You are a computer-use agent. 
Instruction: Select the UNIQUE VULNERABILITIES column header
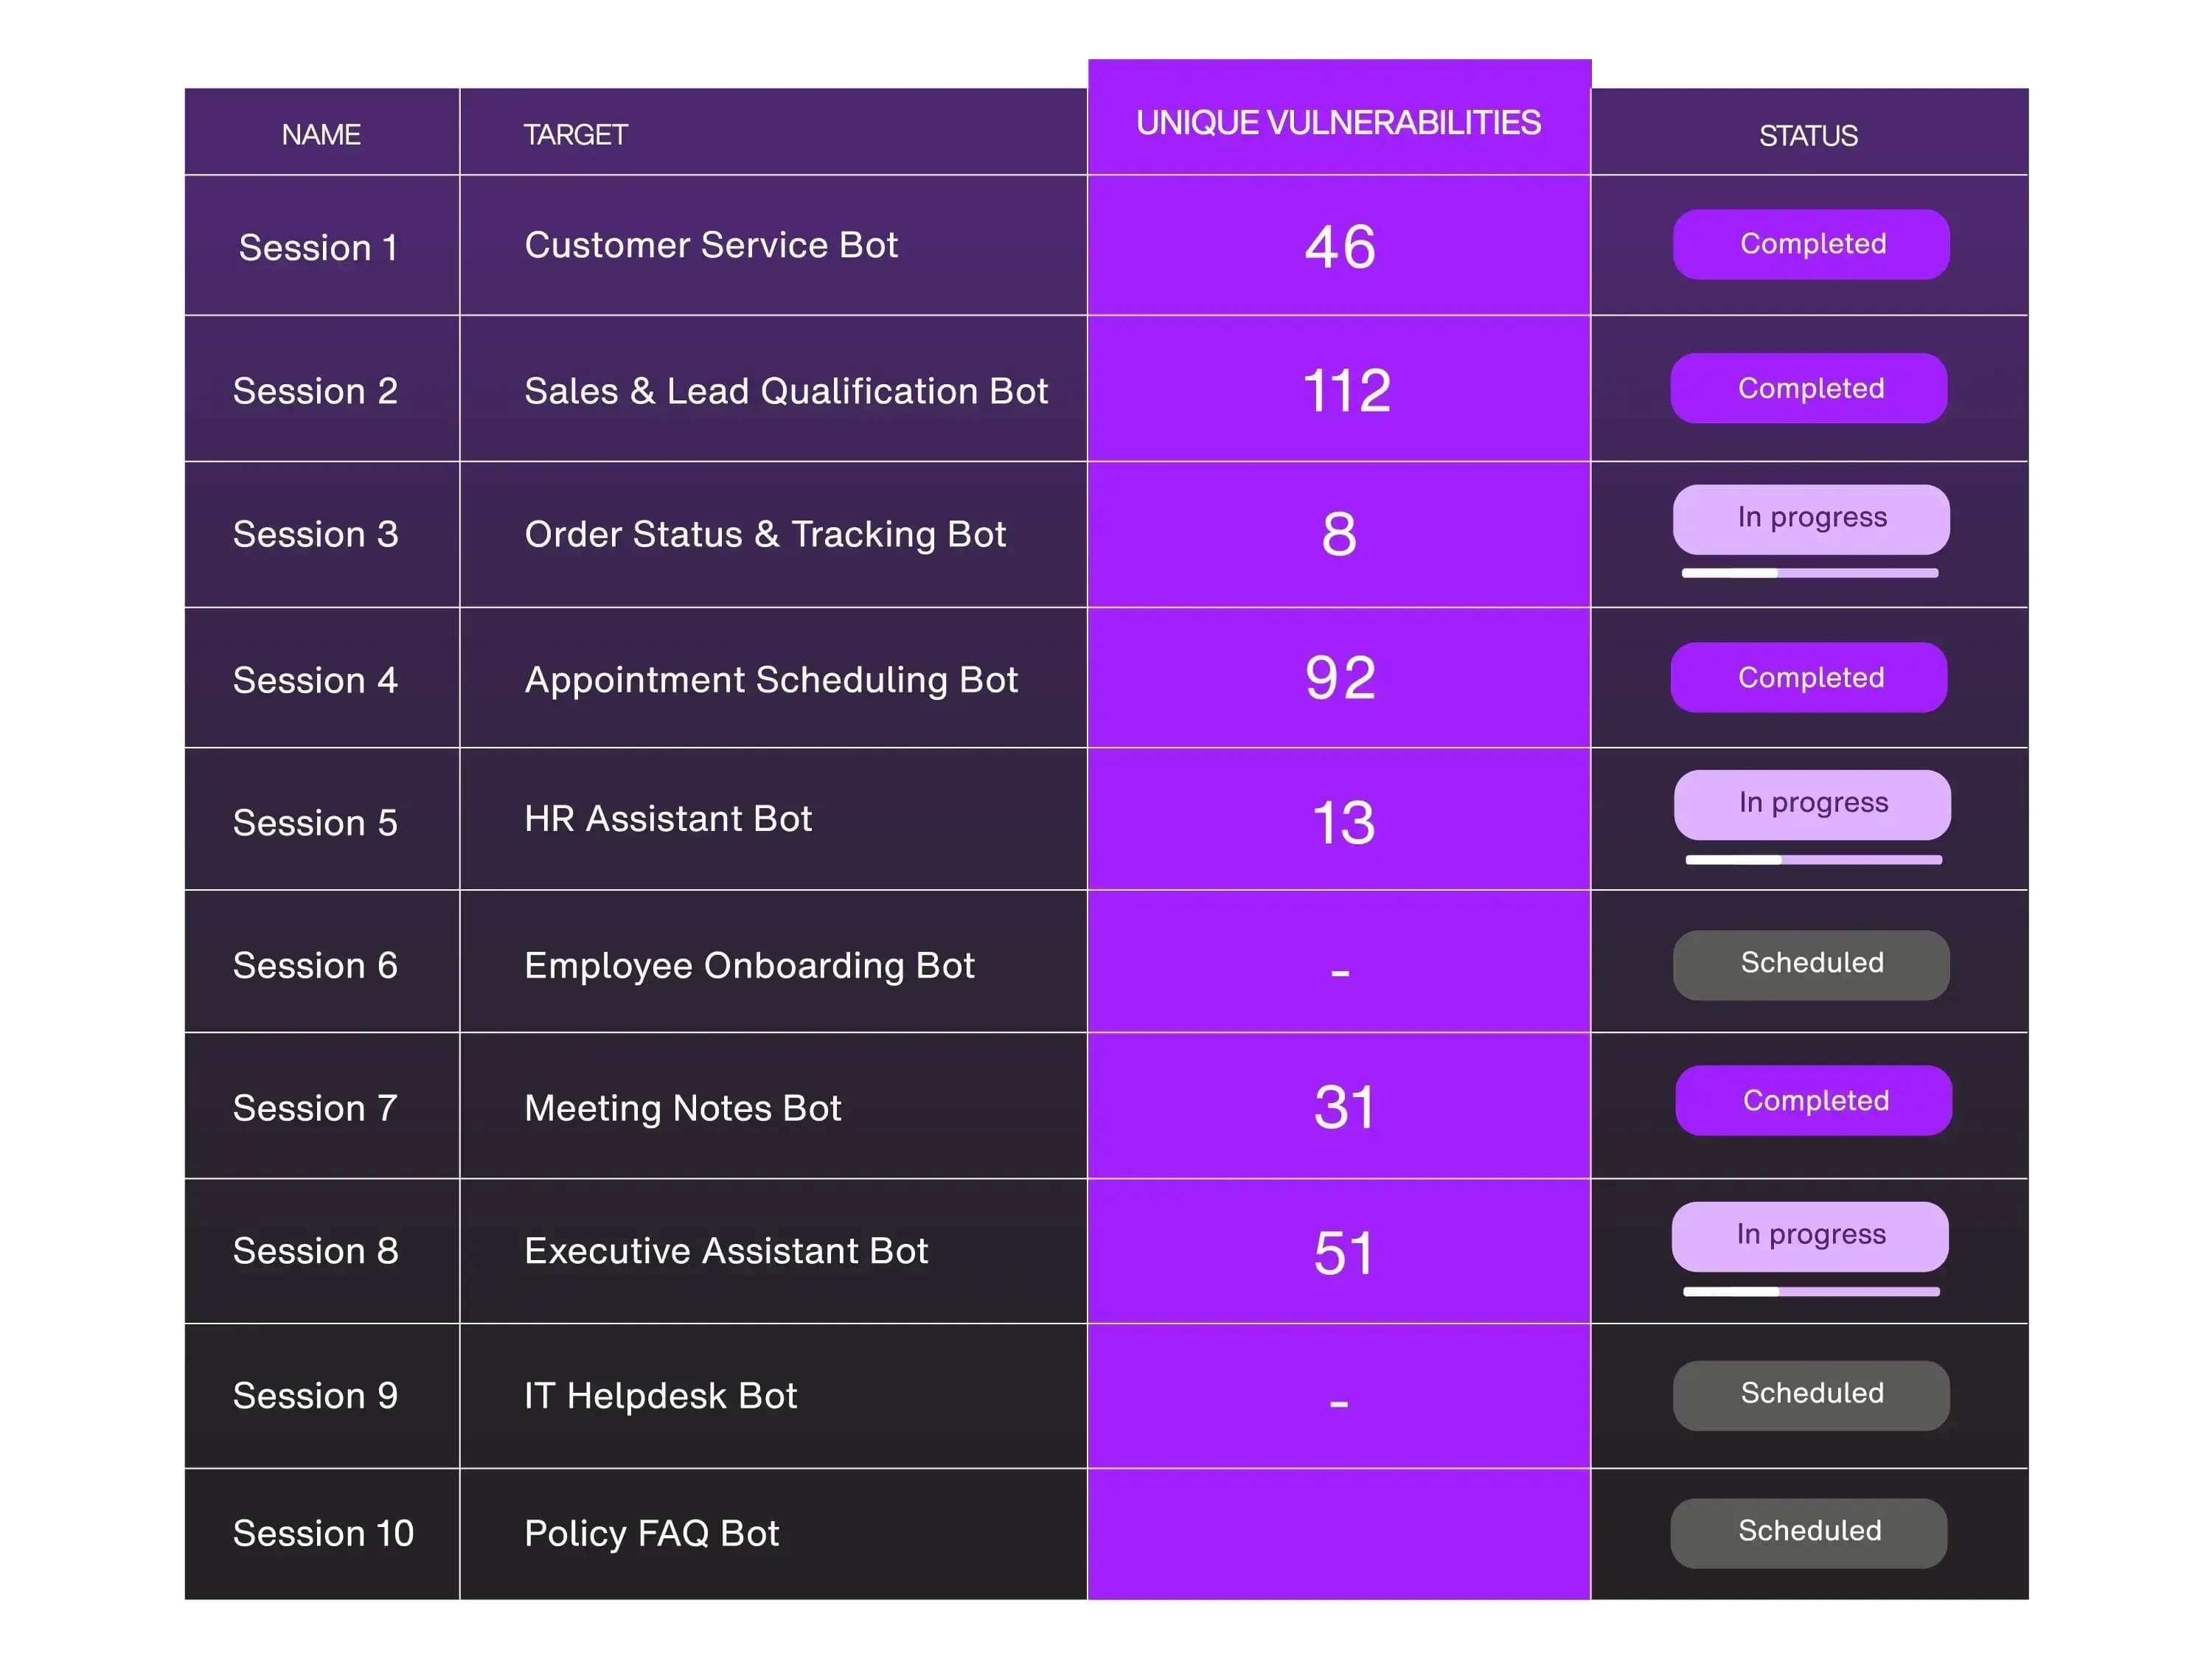tap(1338, 122)
